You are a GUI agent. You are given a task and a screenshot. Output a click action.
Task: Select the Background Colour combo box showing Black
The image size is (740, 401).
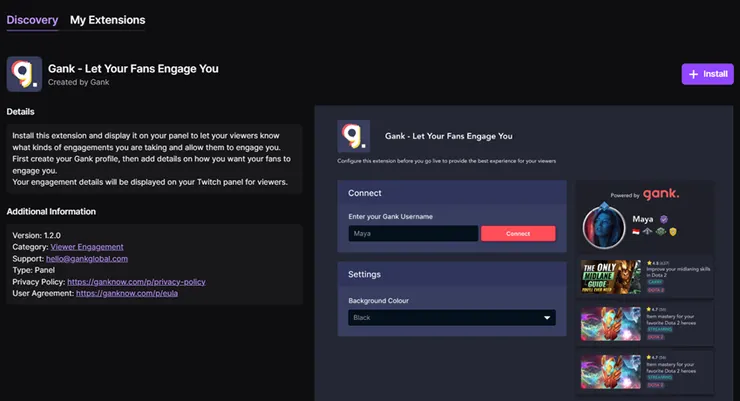(452, 317)
